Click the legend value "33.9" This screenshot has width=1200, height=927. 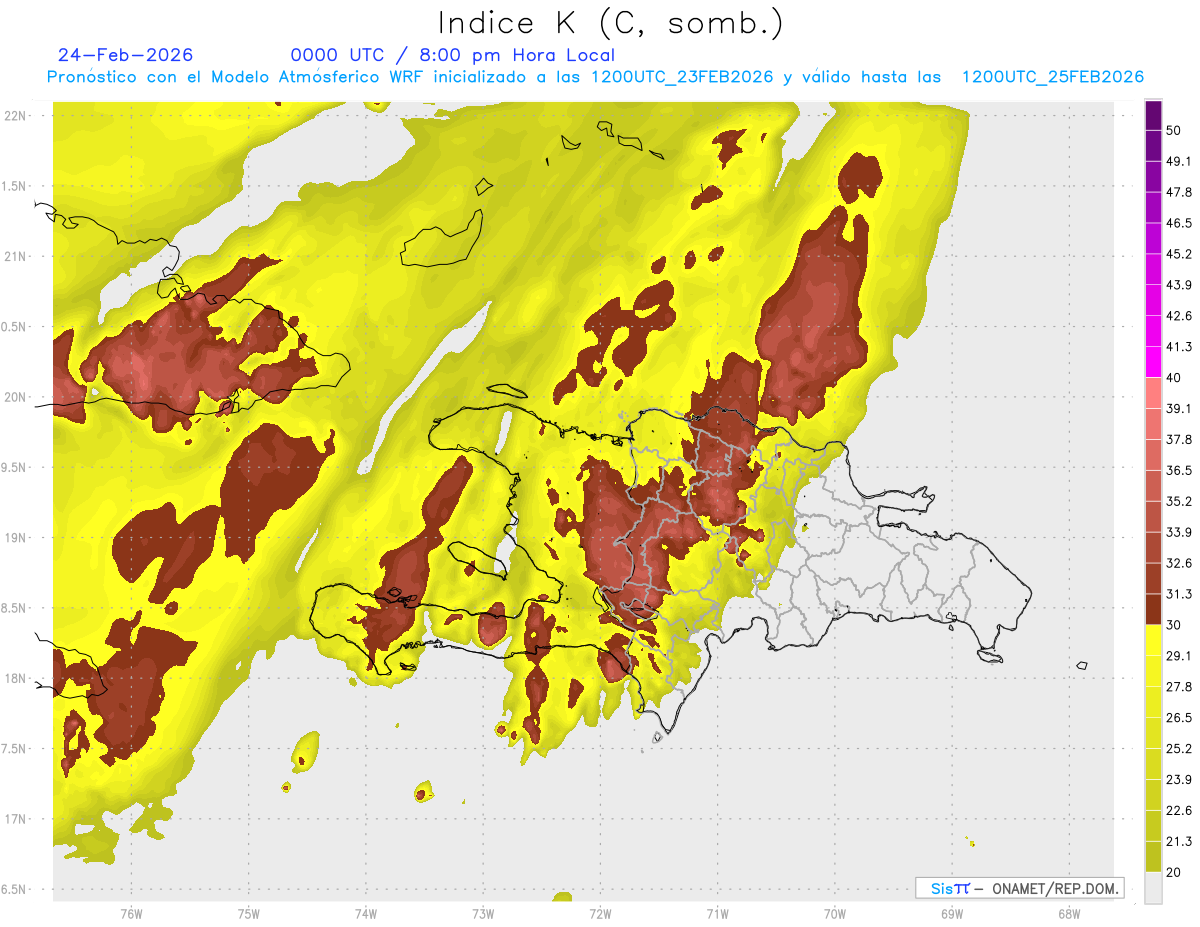pyautogui.click(x=1179, y=533)
